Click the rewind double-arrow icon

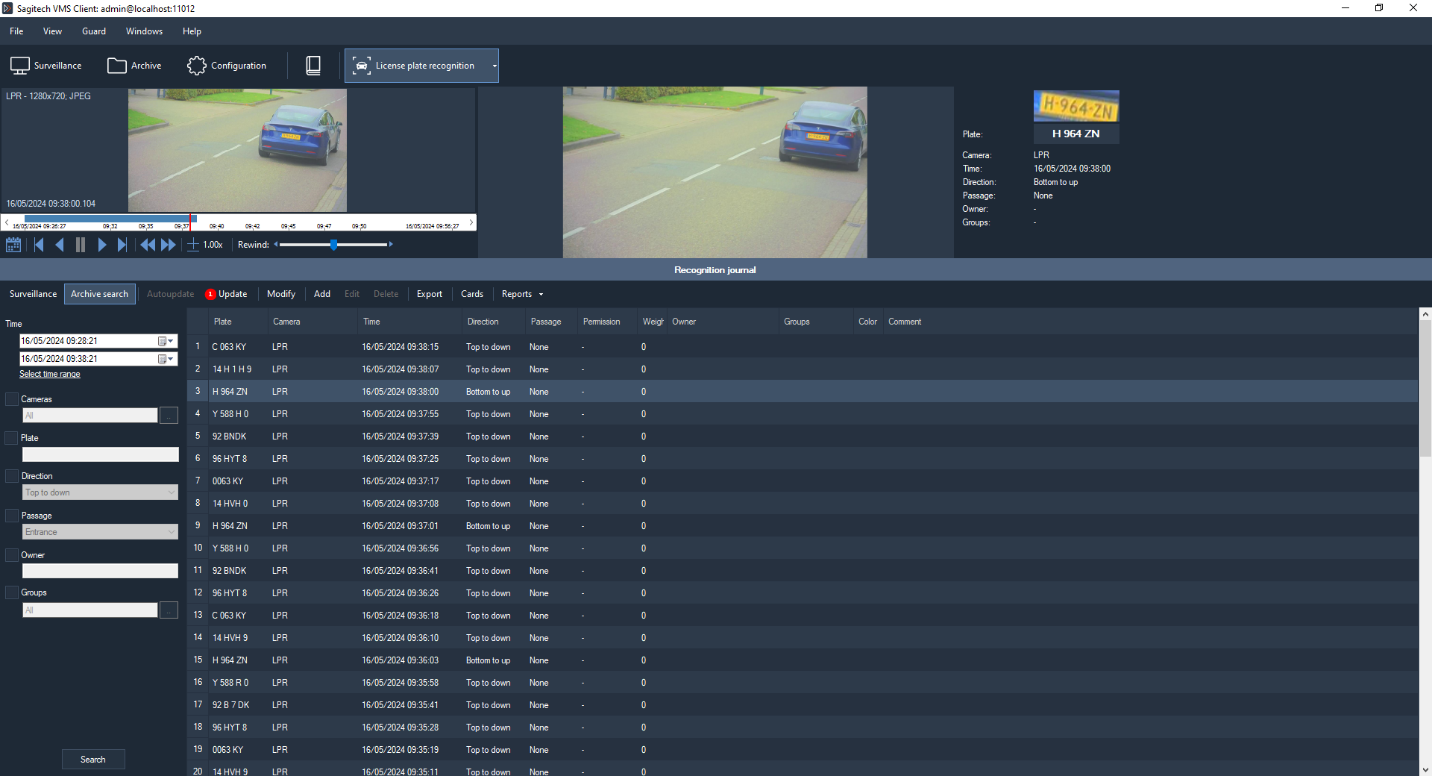point(147,245)
